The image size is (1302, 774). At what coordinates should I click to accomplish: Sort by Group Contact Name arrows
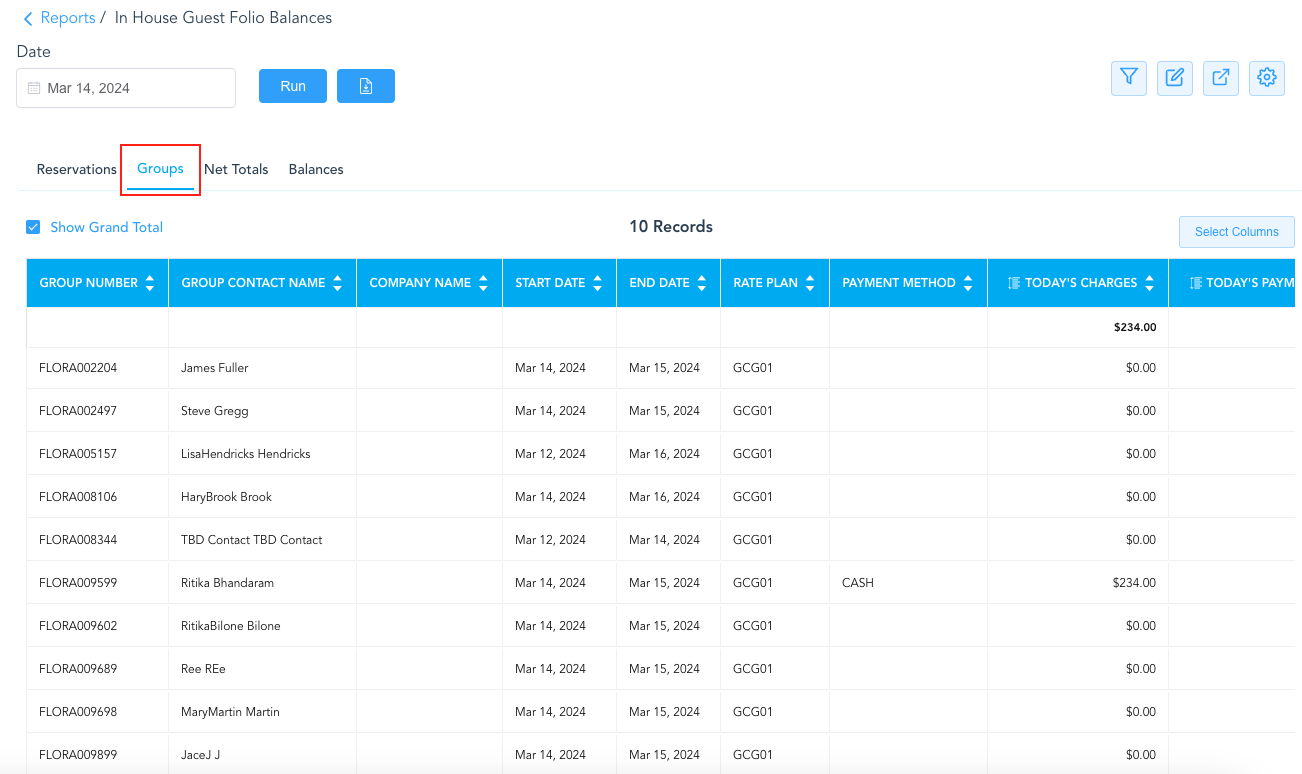pyautogui.click(x=338, y=283)
